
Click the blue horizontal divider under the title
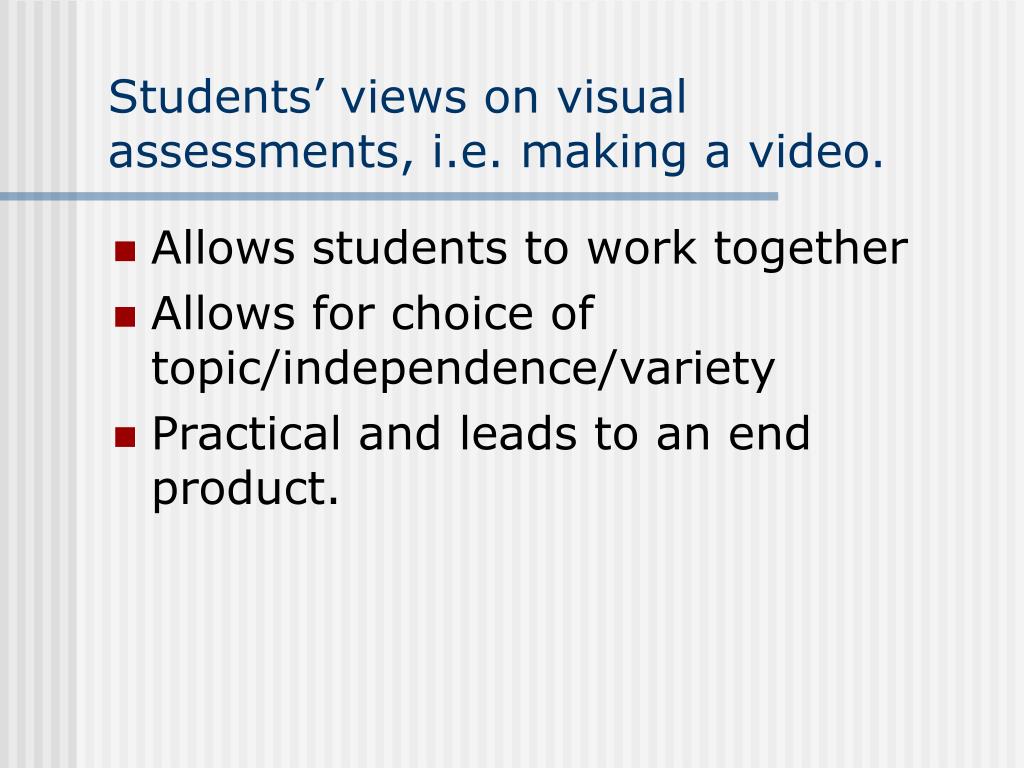[389, 196]
